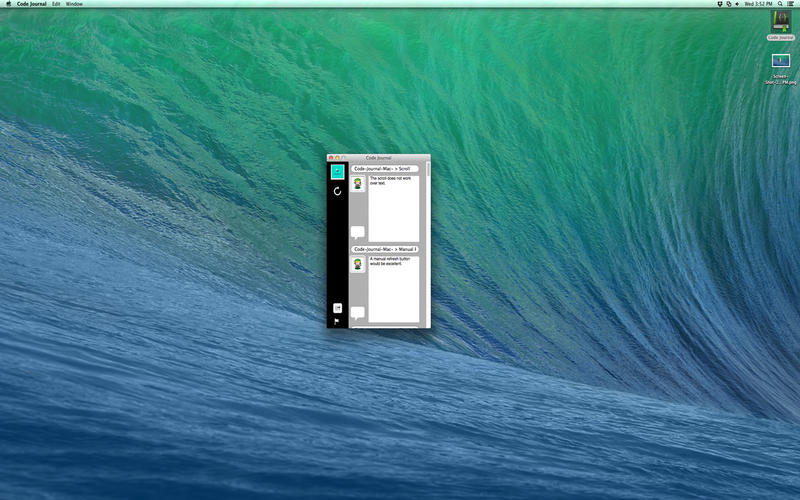This screenshot has height=500, width=800.
Task: Click the text 'The scroll does not work over text.'
Action: (x=390, y=181)
